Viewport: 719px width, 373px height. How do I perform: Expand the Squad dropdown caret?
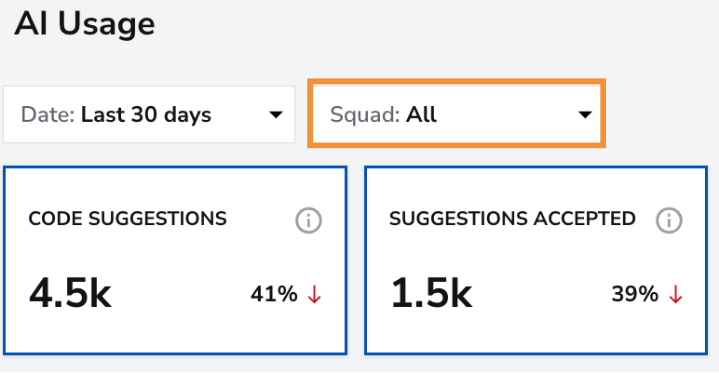[x=585, y=115]
